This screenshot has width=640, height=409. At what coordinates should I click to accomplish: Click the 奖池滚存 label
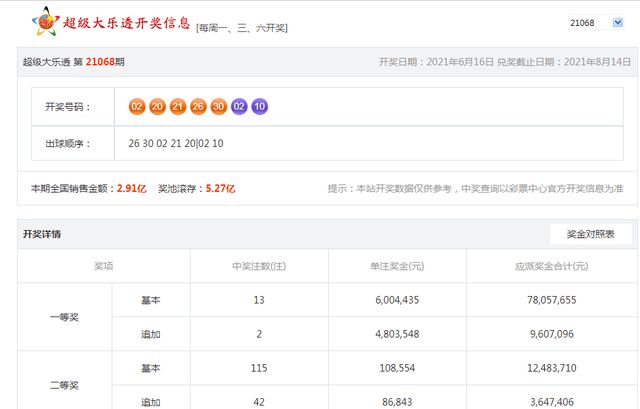click(180, 189)
